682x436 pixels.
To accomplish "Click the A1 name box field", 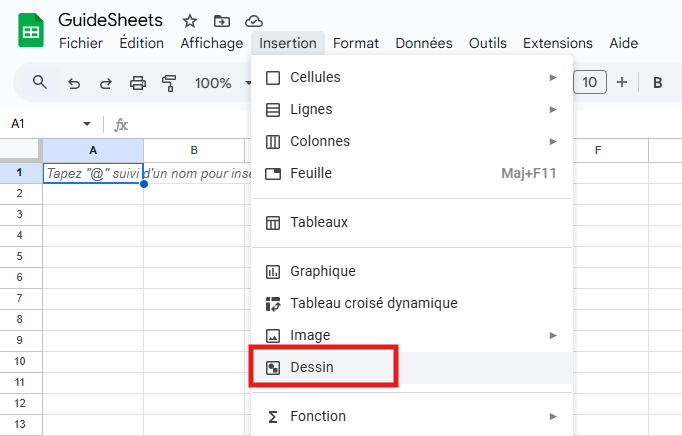I will 51,124.
